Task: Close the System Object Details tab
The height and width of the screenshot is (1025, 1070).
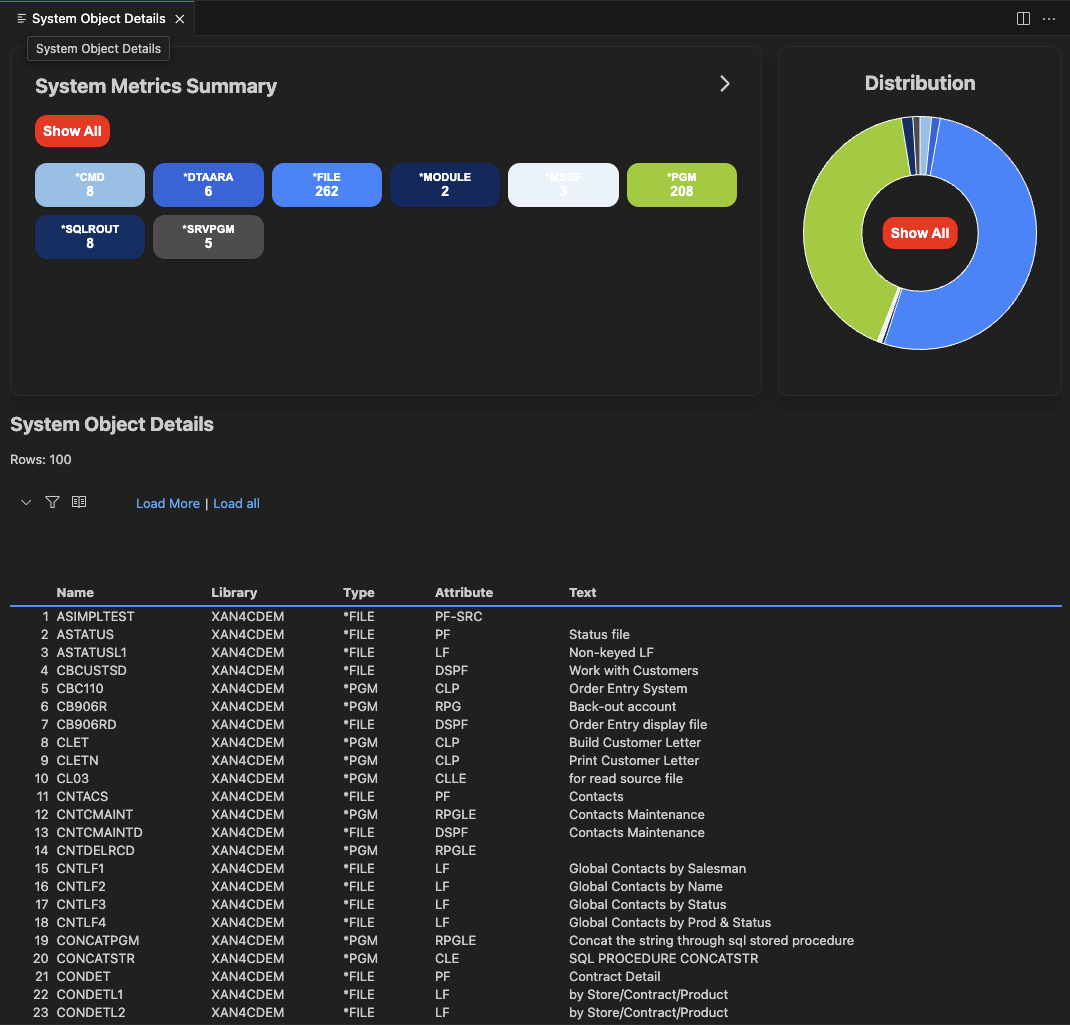Action: tap(180, 19)
